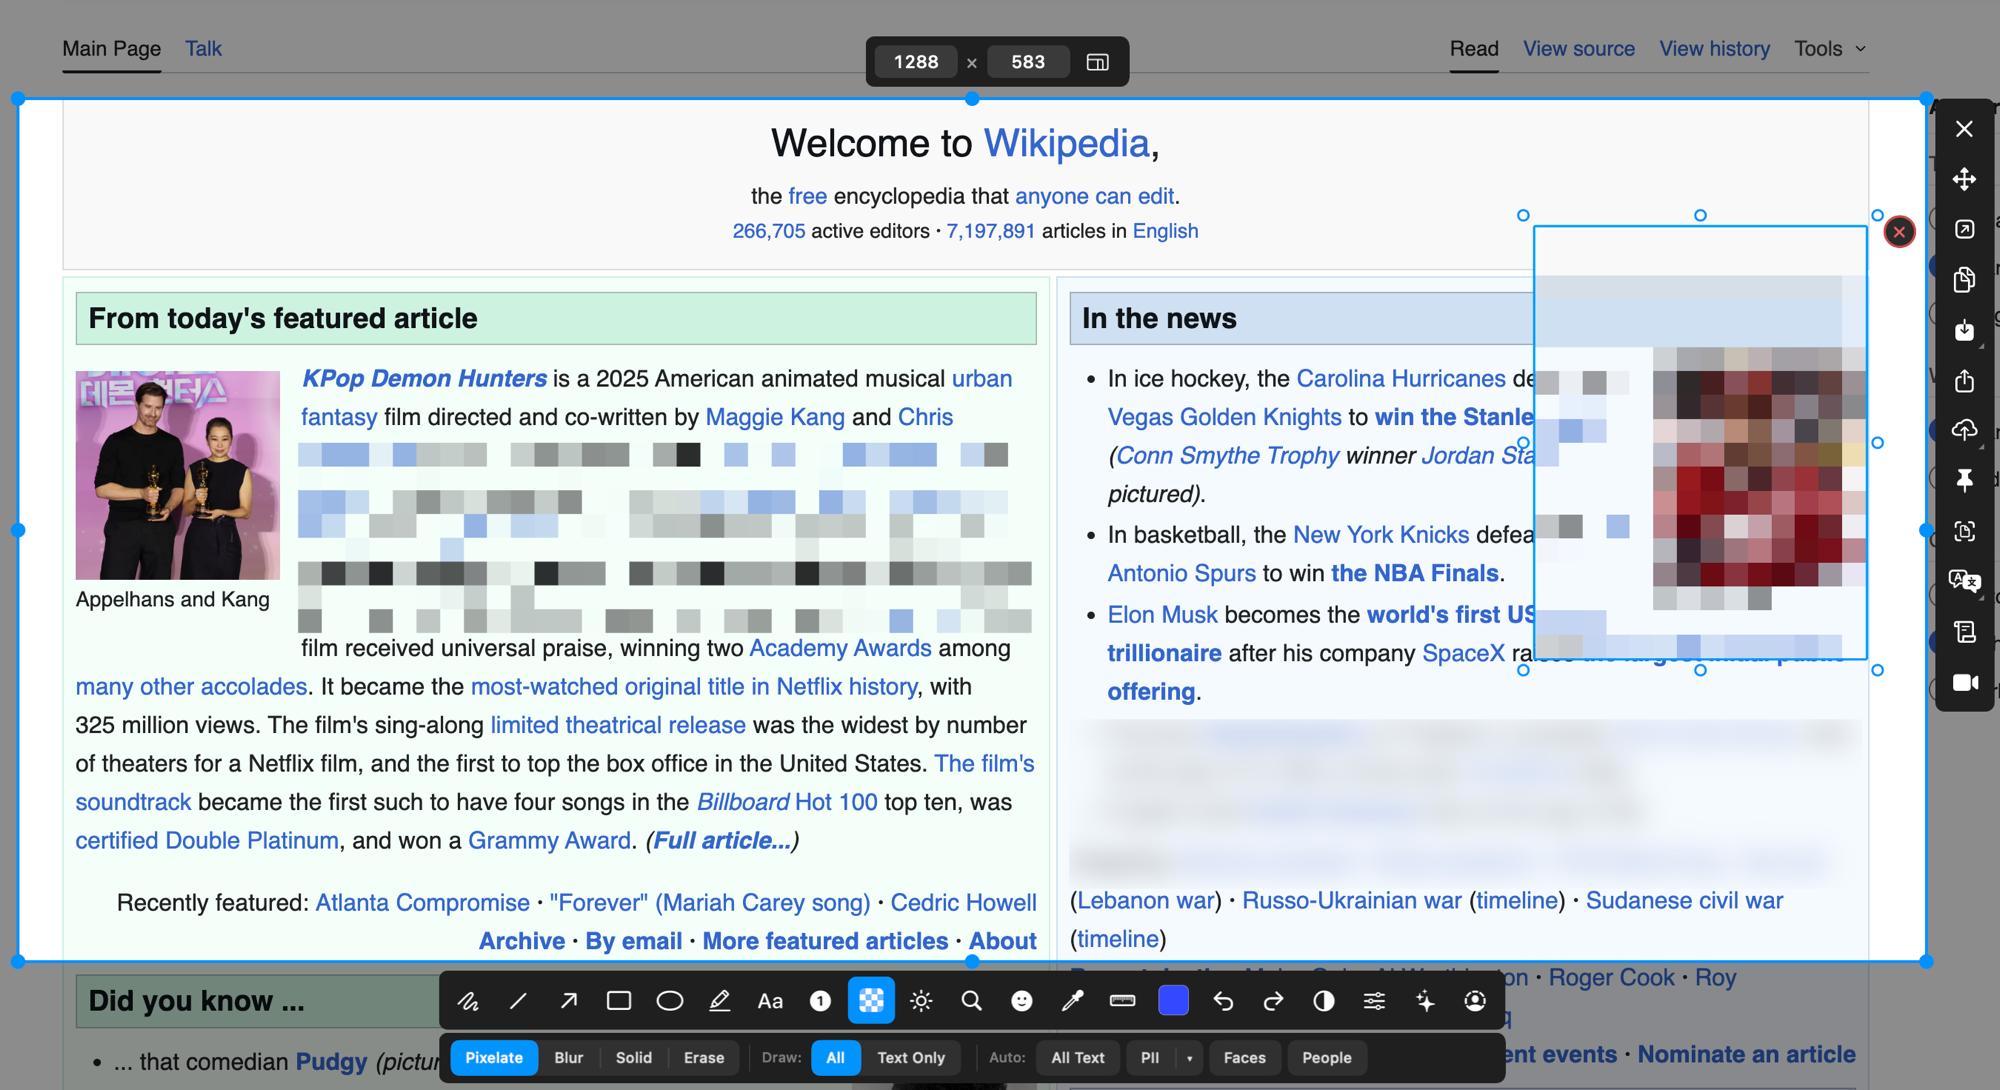Edit the 1288 width field
The image size is (2000, 1090).
point(916,62)
